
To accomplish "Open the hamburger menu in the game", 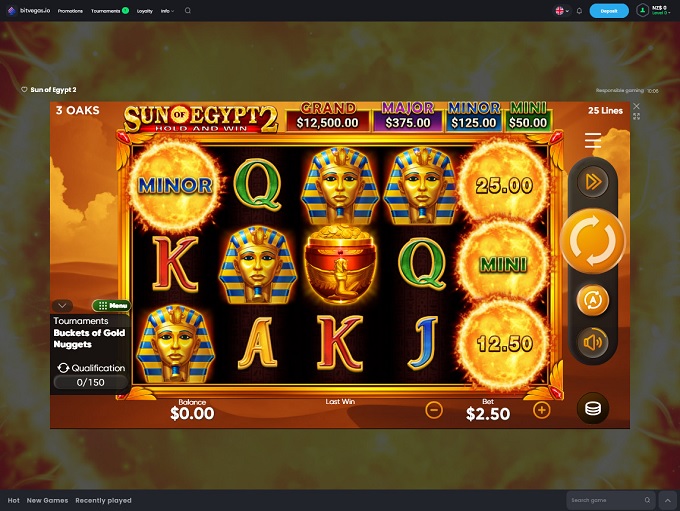I will 593,141.
